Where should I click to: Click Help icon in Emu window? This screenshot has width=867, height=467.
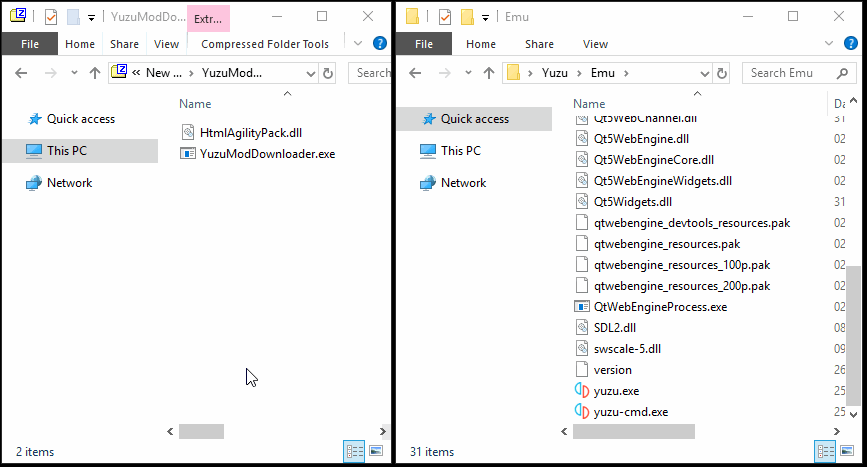[851, 43]
